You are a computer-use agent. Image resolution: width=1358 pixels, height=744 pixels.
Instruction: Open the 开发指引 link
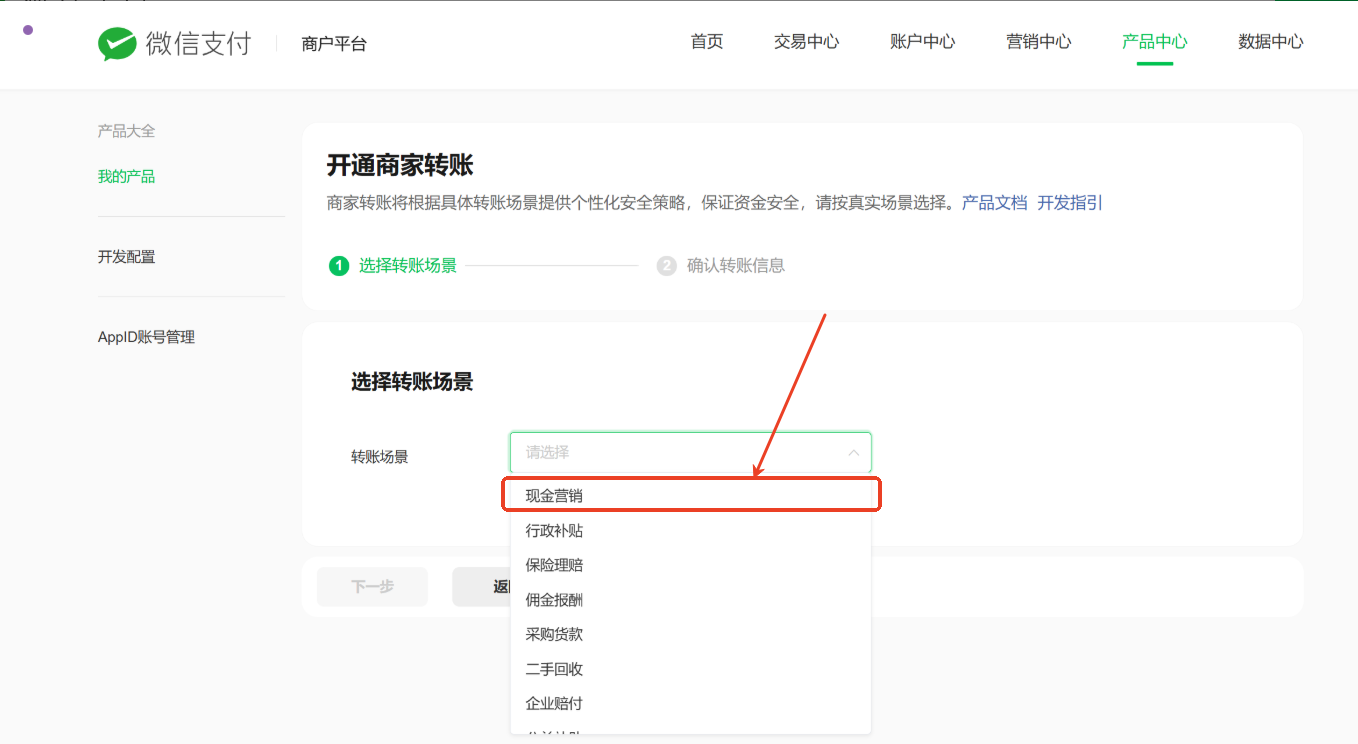[1070, 202]
